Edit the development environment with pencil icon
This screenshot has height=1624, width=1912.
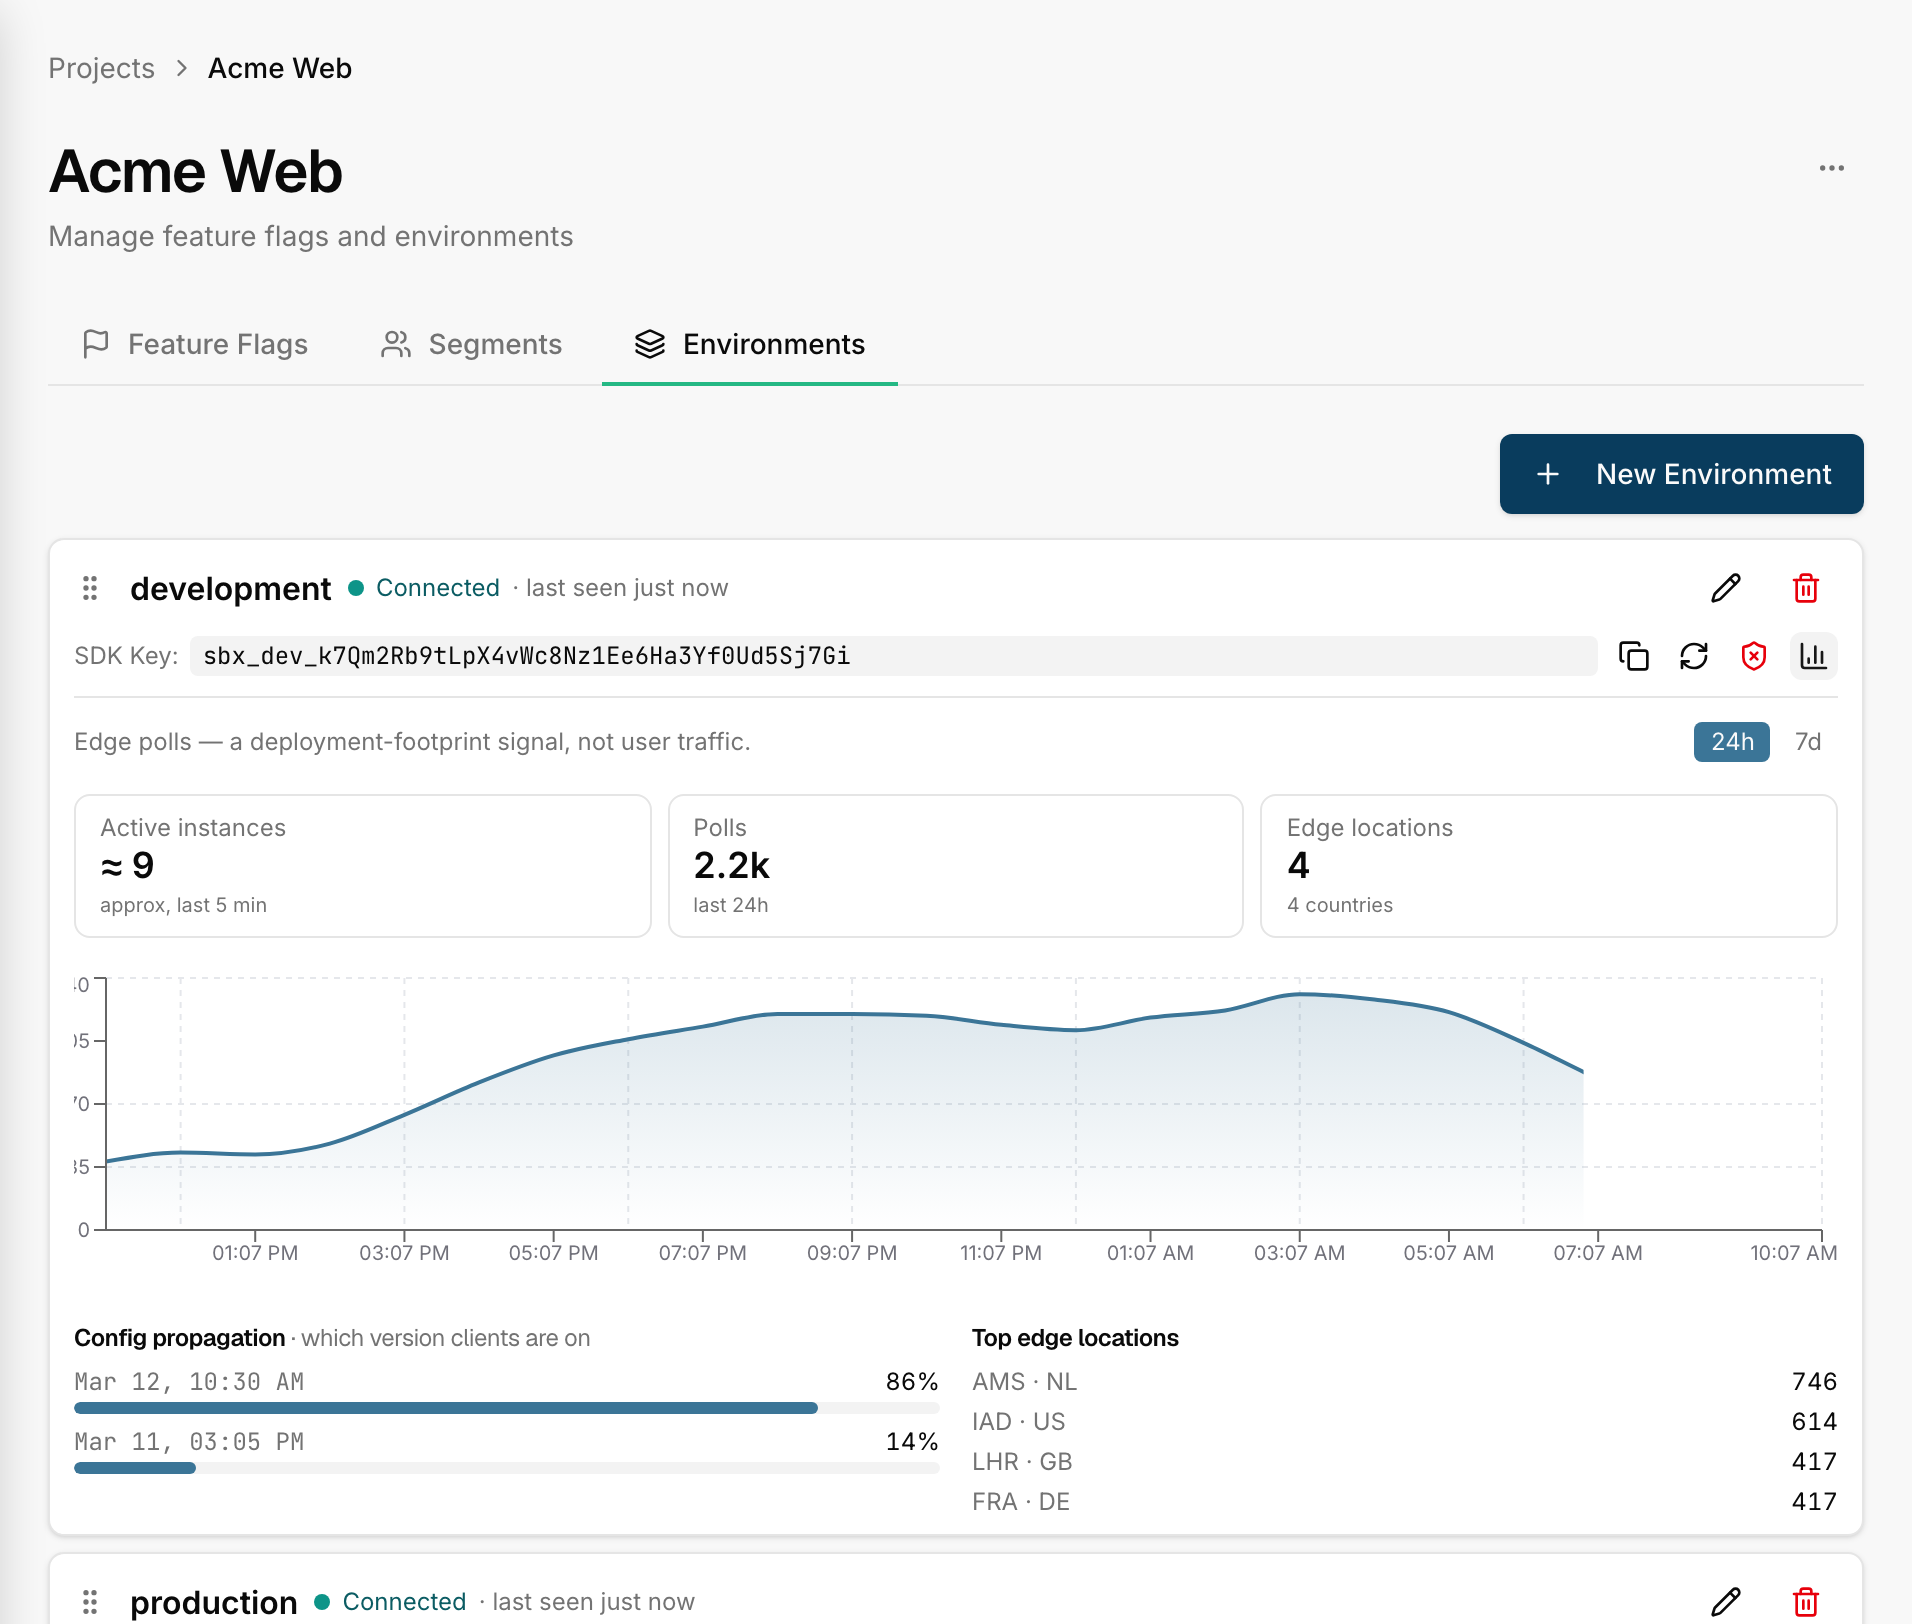[1726, 588]
